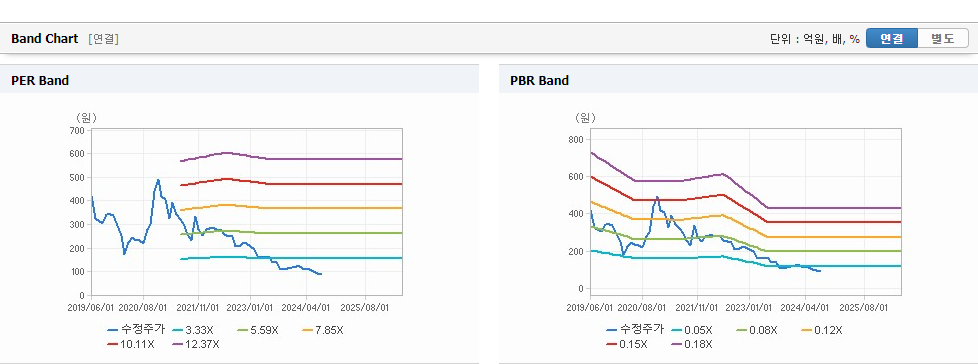Toggle 7.85X legend series
Screen dimensions: 978x364
point(322,330)
